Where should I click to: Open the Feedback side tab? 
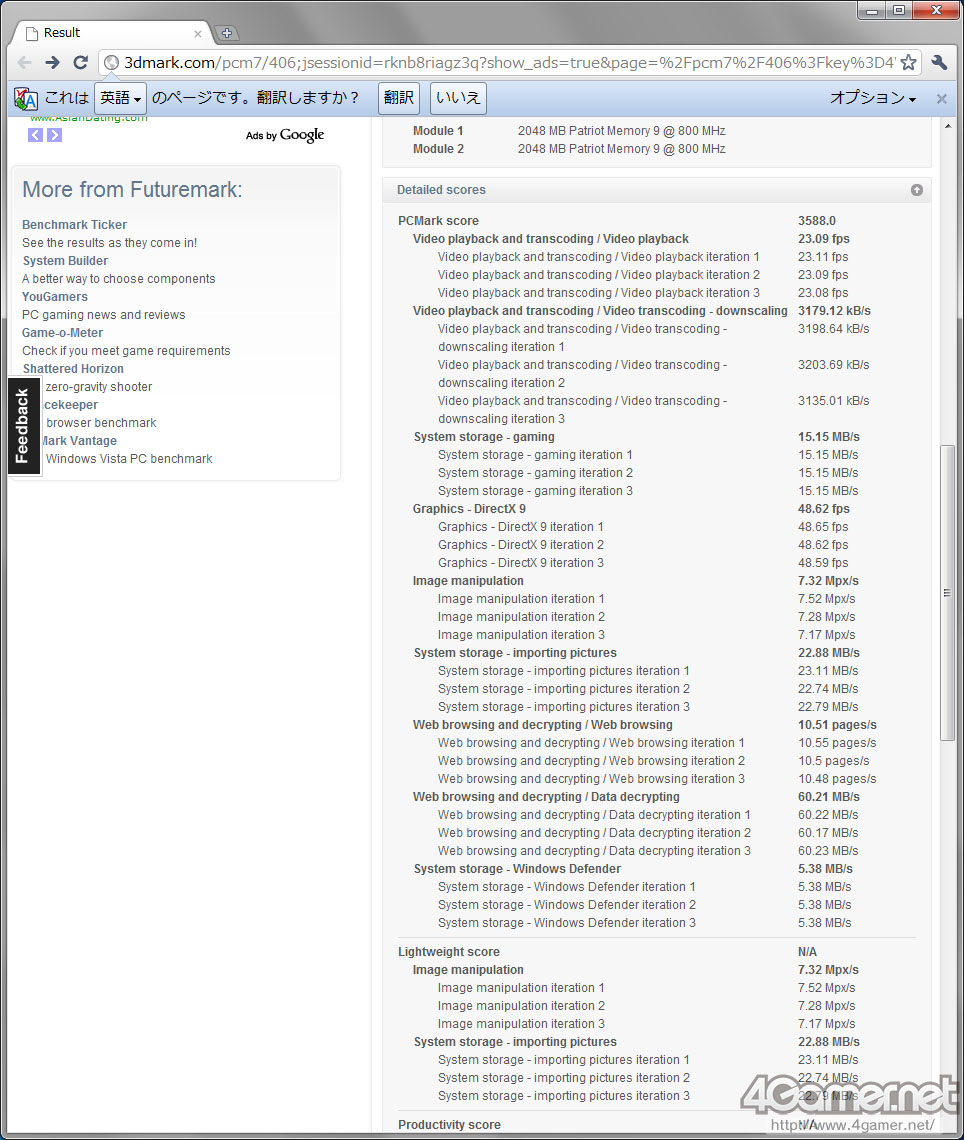[x=24, y=426]
